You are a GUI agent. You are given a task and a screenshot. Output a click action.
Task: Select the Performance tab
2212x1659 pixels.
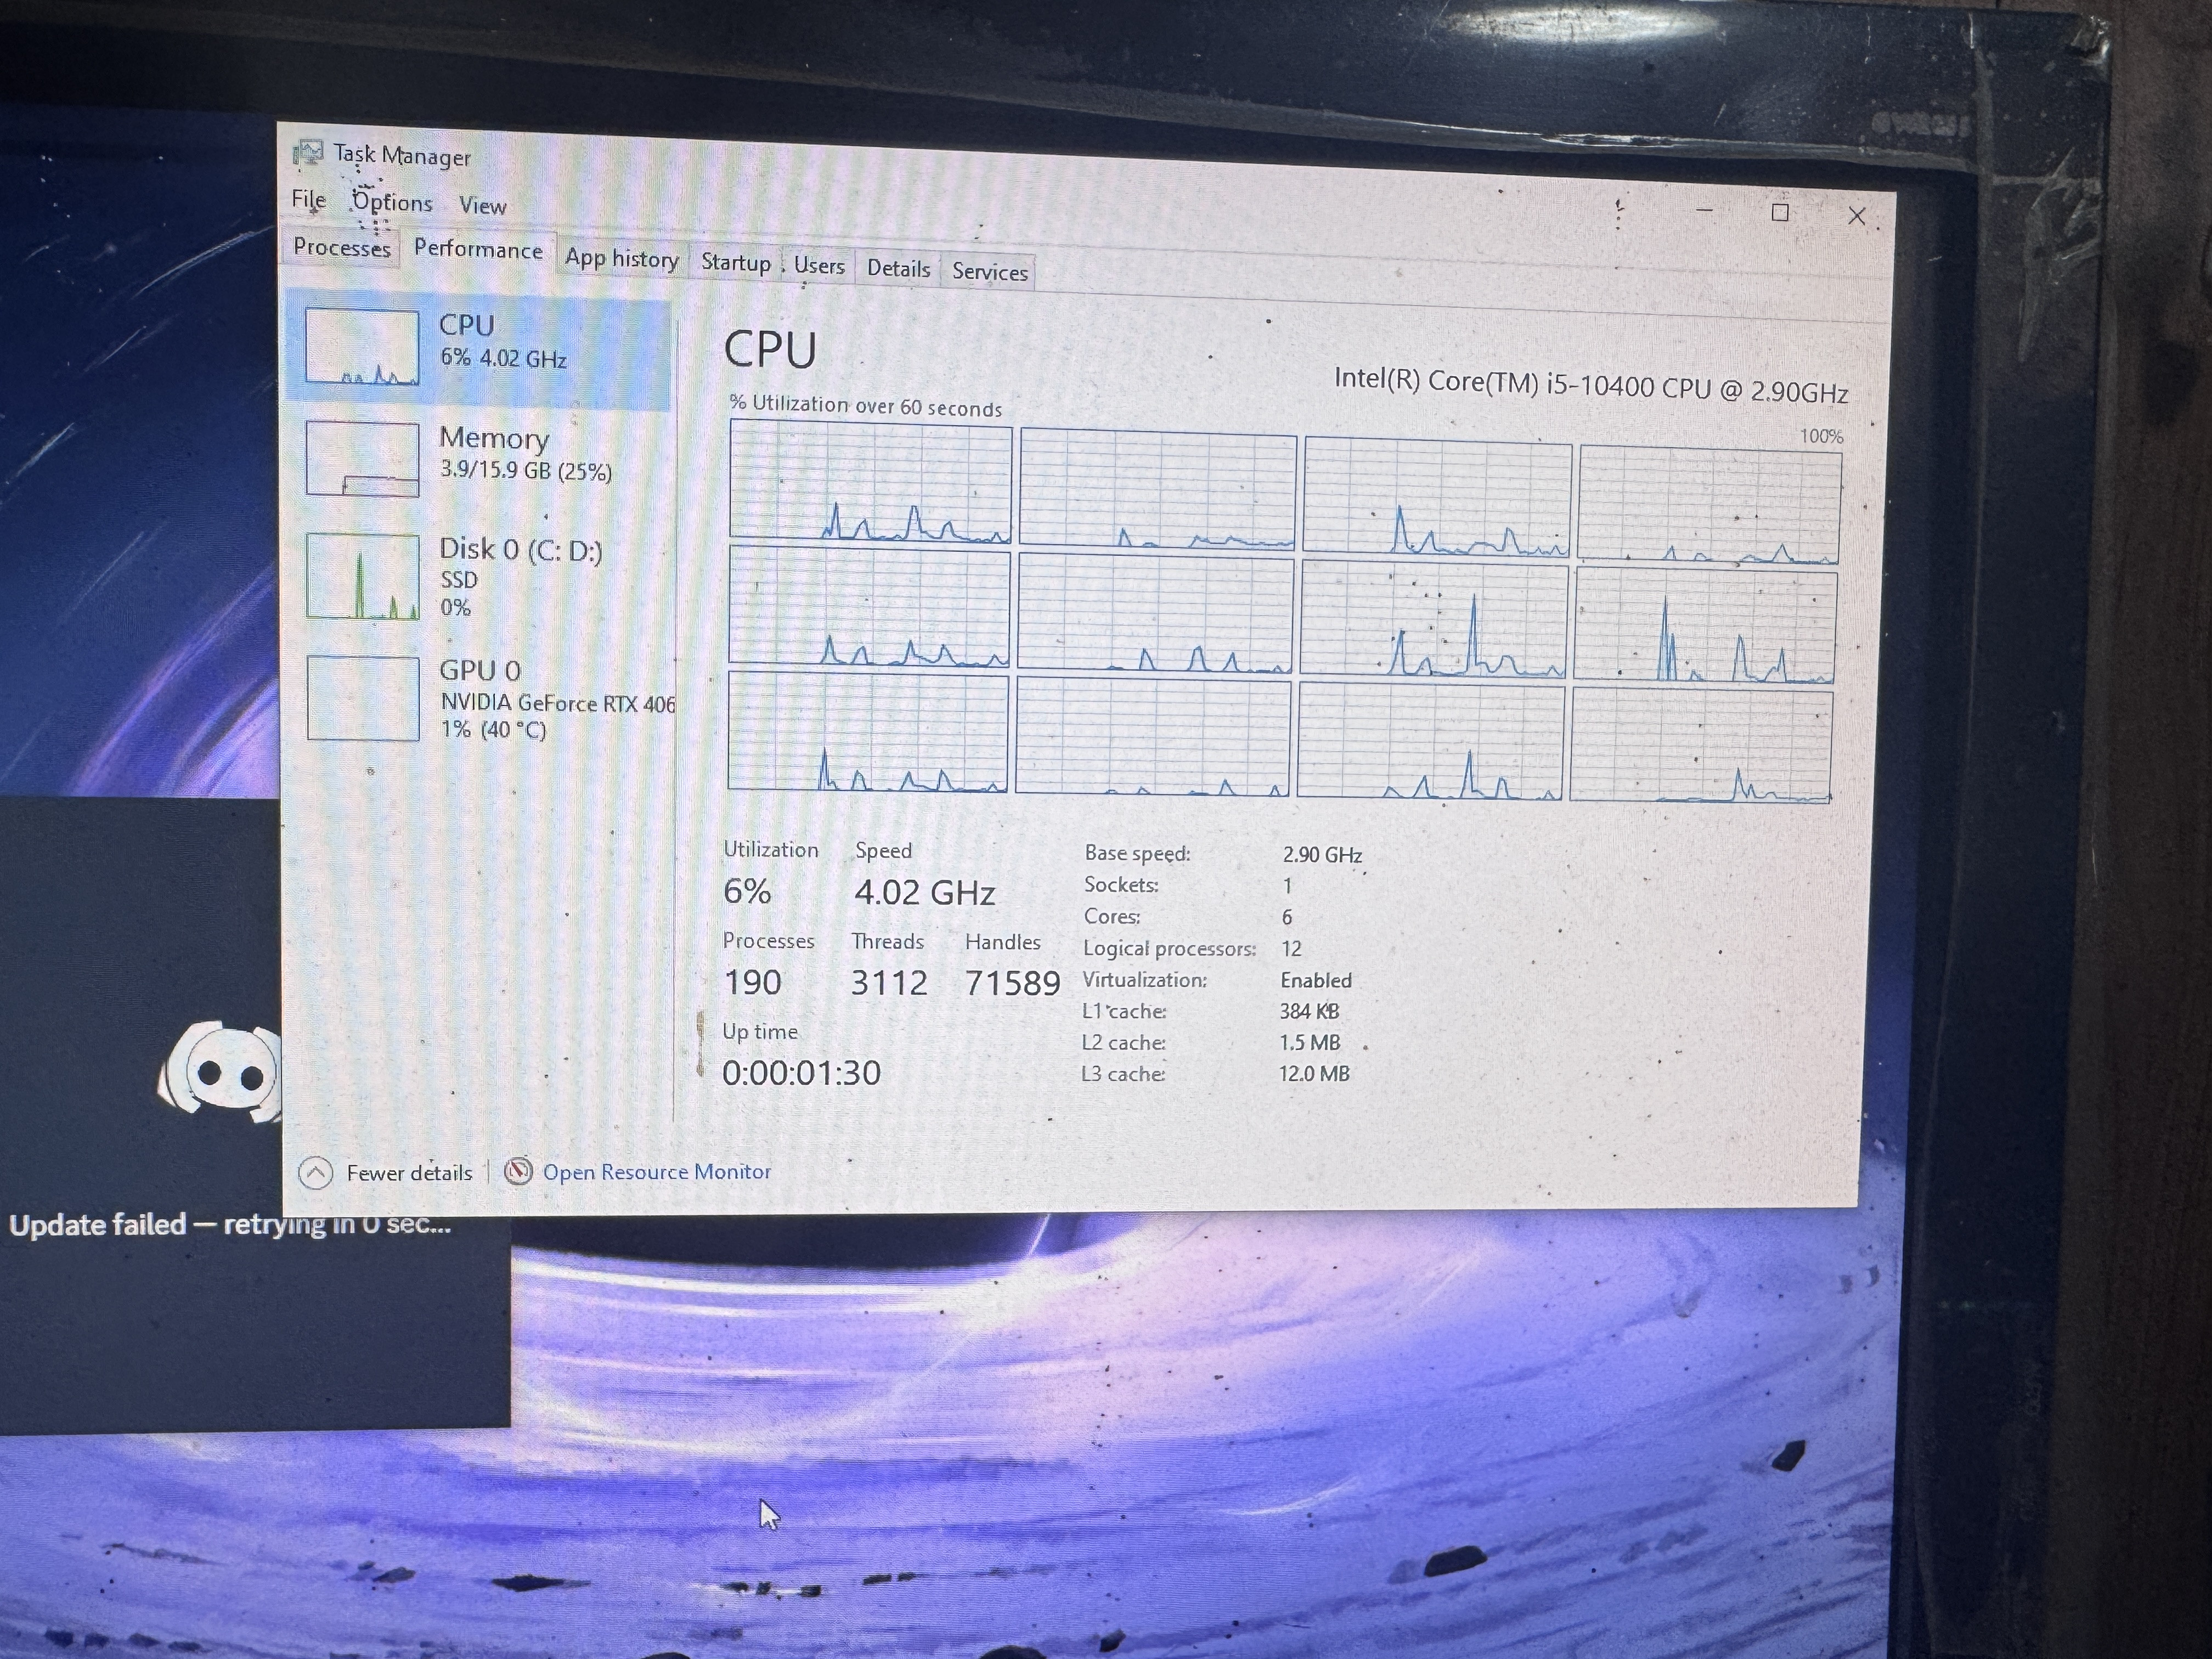point(478,249)
